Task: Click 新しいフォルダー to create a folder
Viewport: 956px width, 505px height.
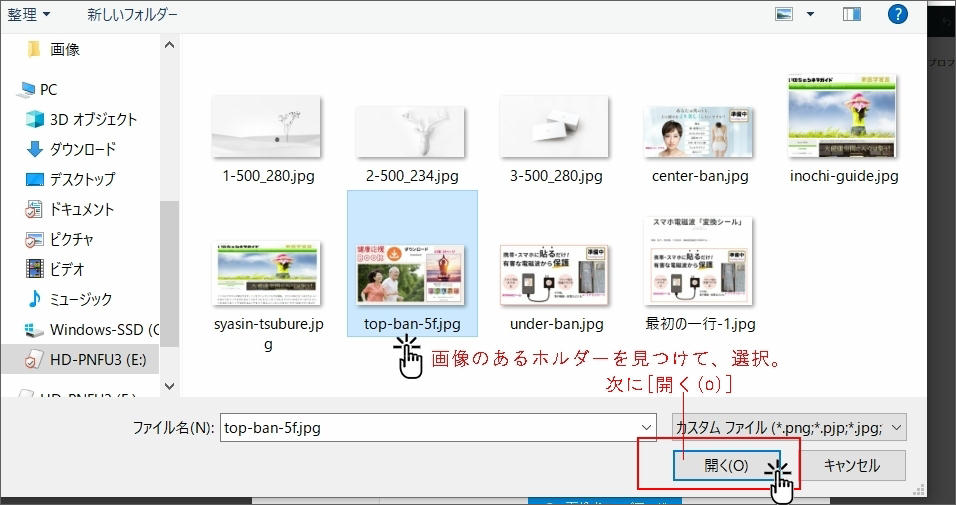Action: pyautogui.click(x=132, y=15)
